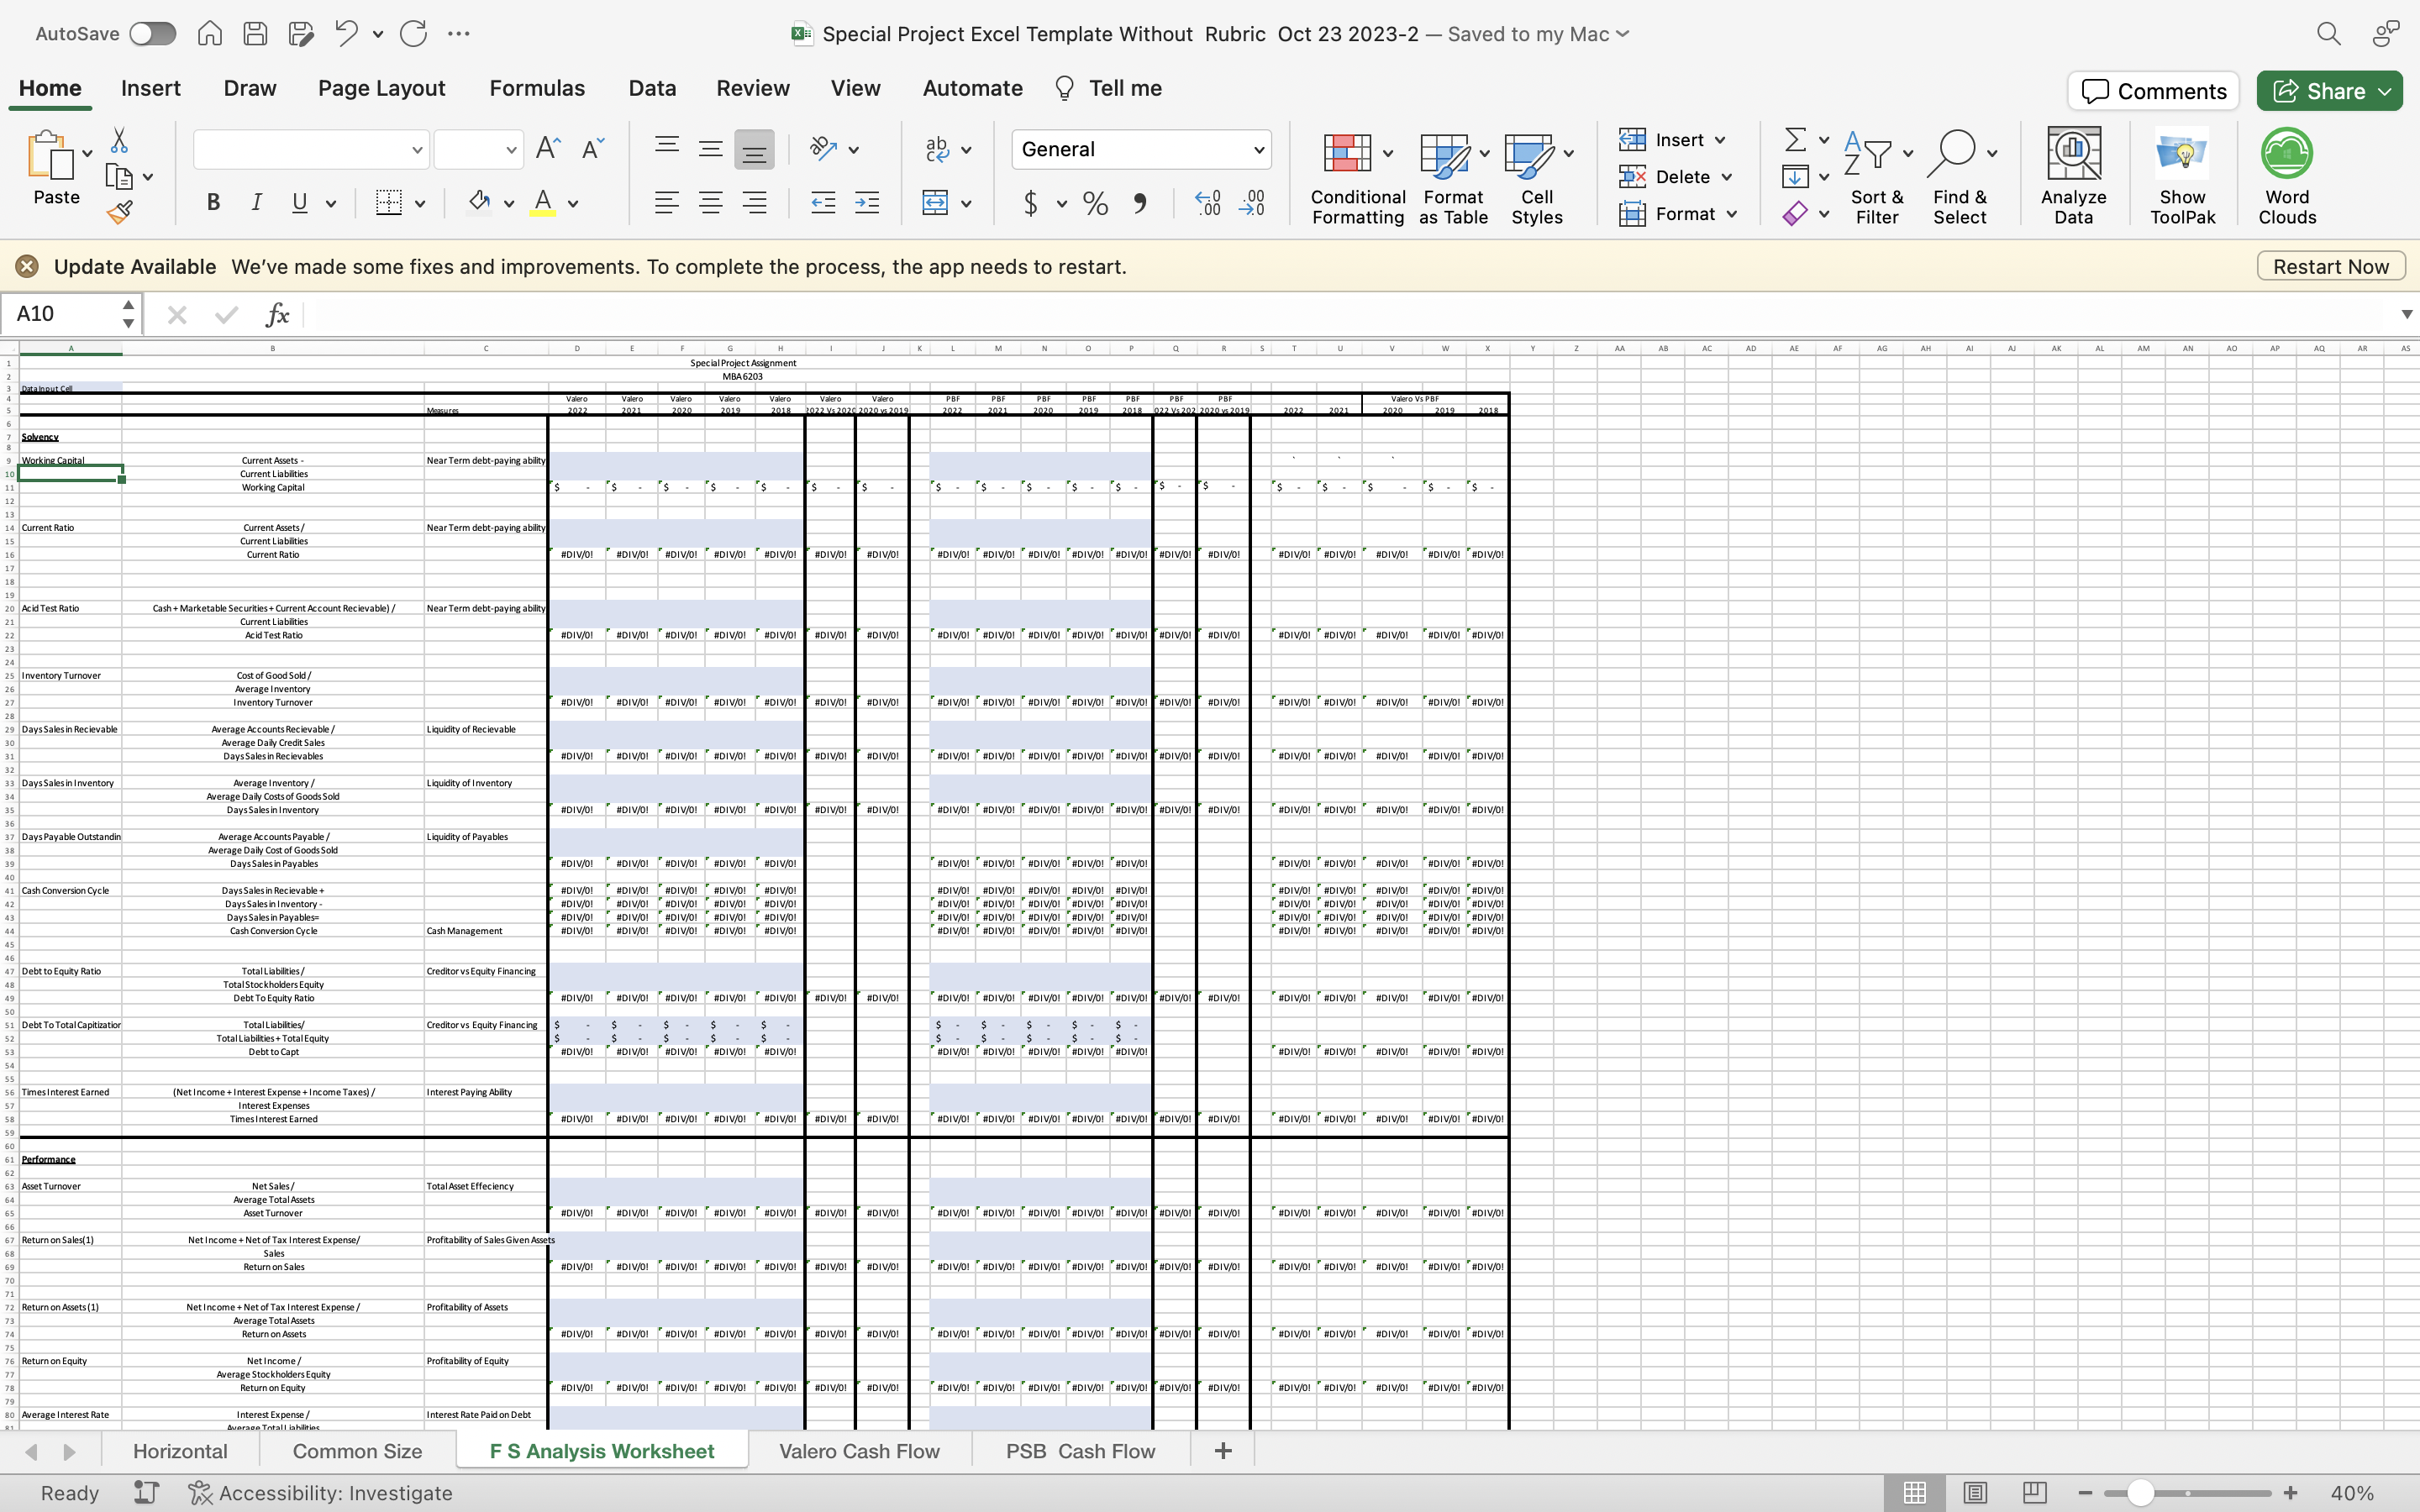Click the Save As icon with pencil
The height and width of the screenshot is (1512, 2420).
(x=301, y=34)
